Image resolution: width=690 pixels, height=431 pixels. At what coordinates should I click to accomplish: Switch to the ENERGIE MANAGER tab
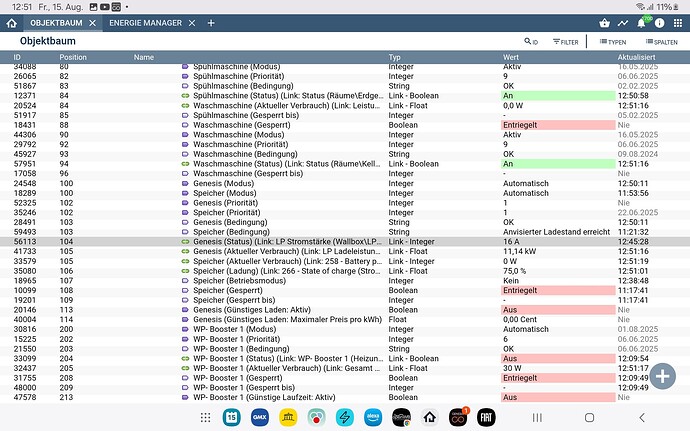point(145,23)
